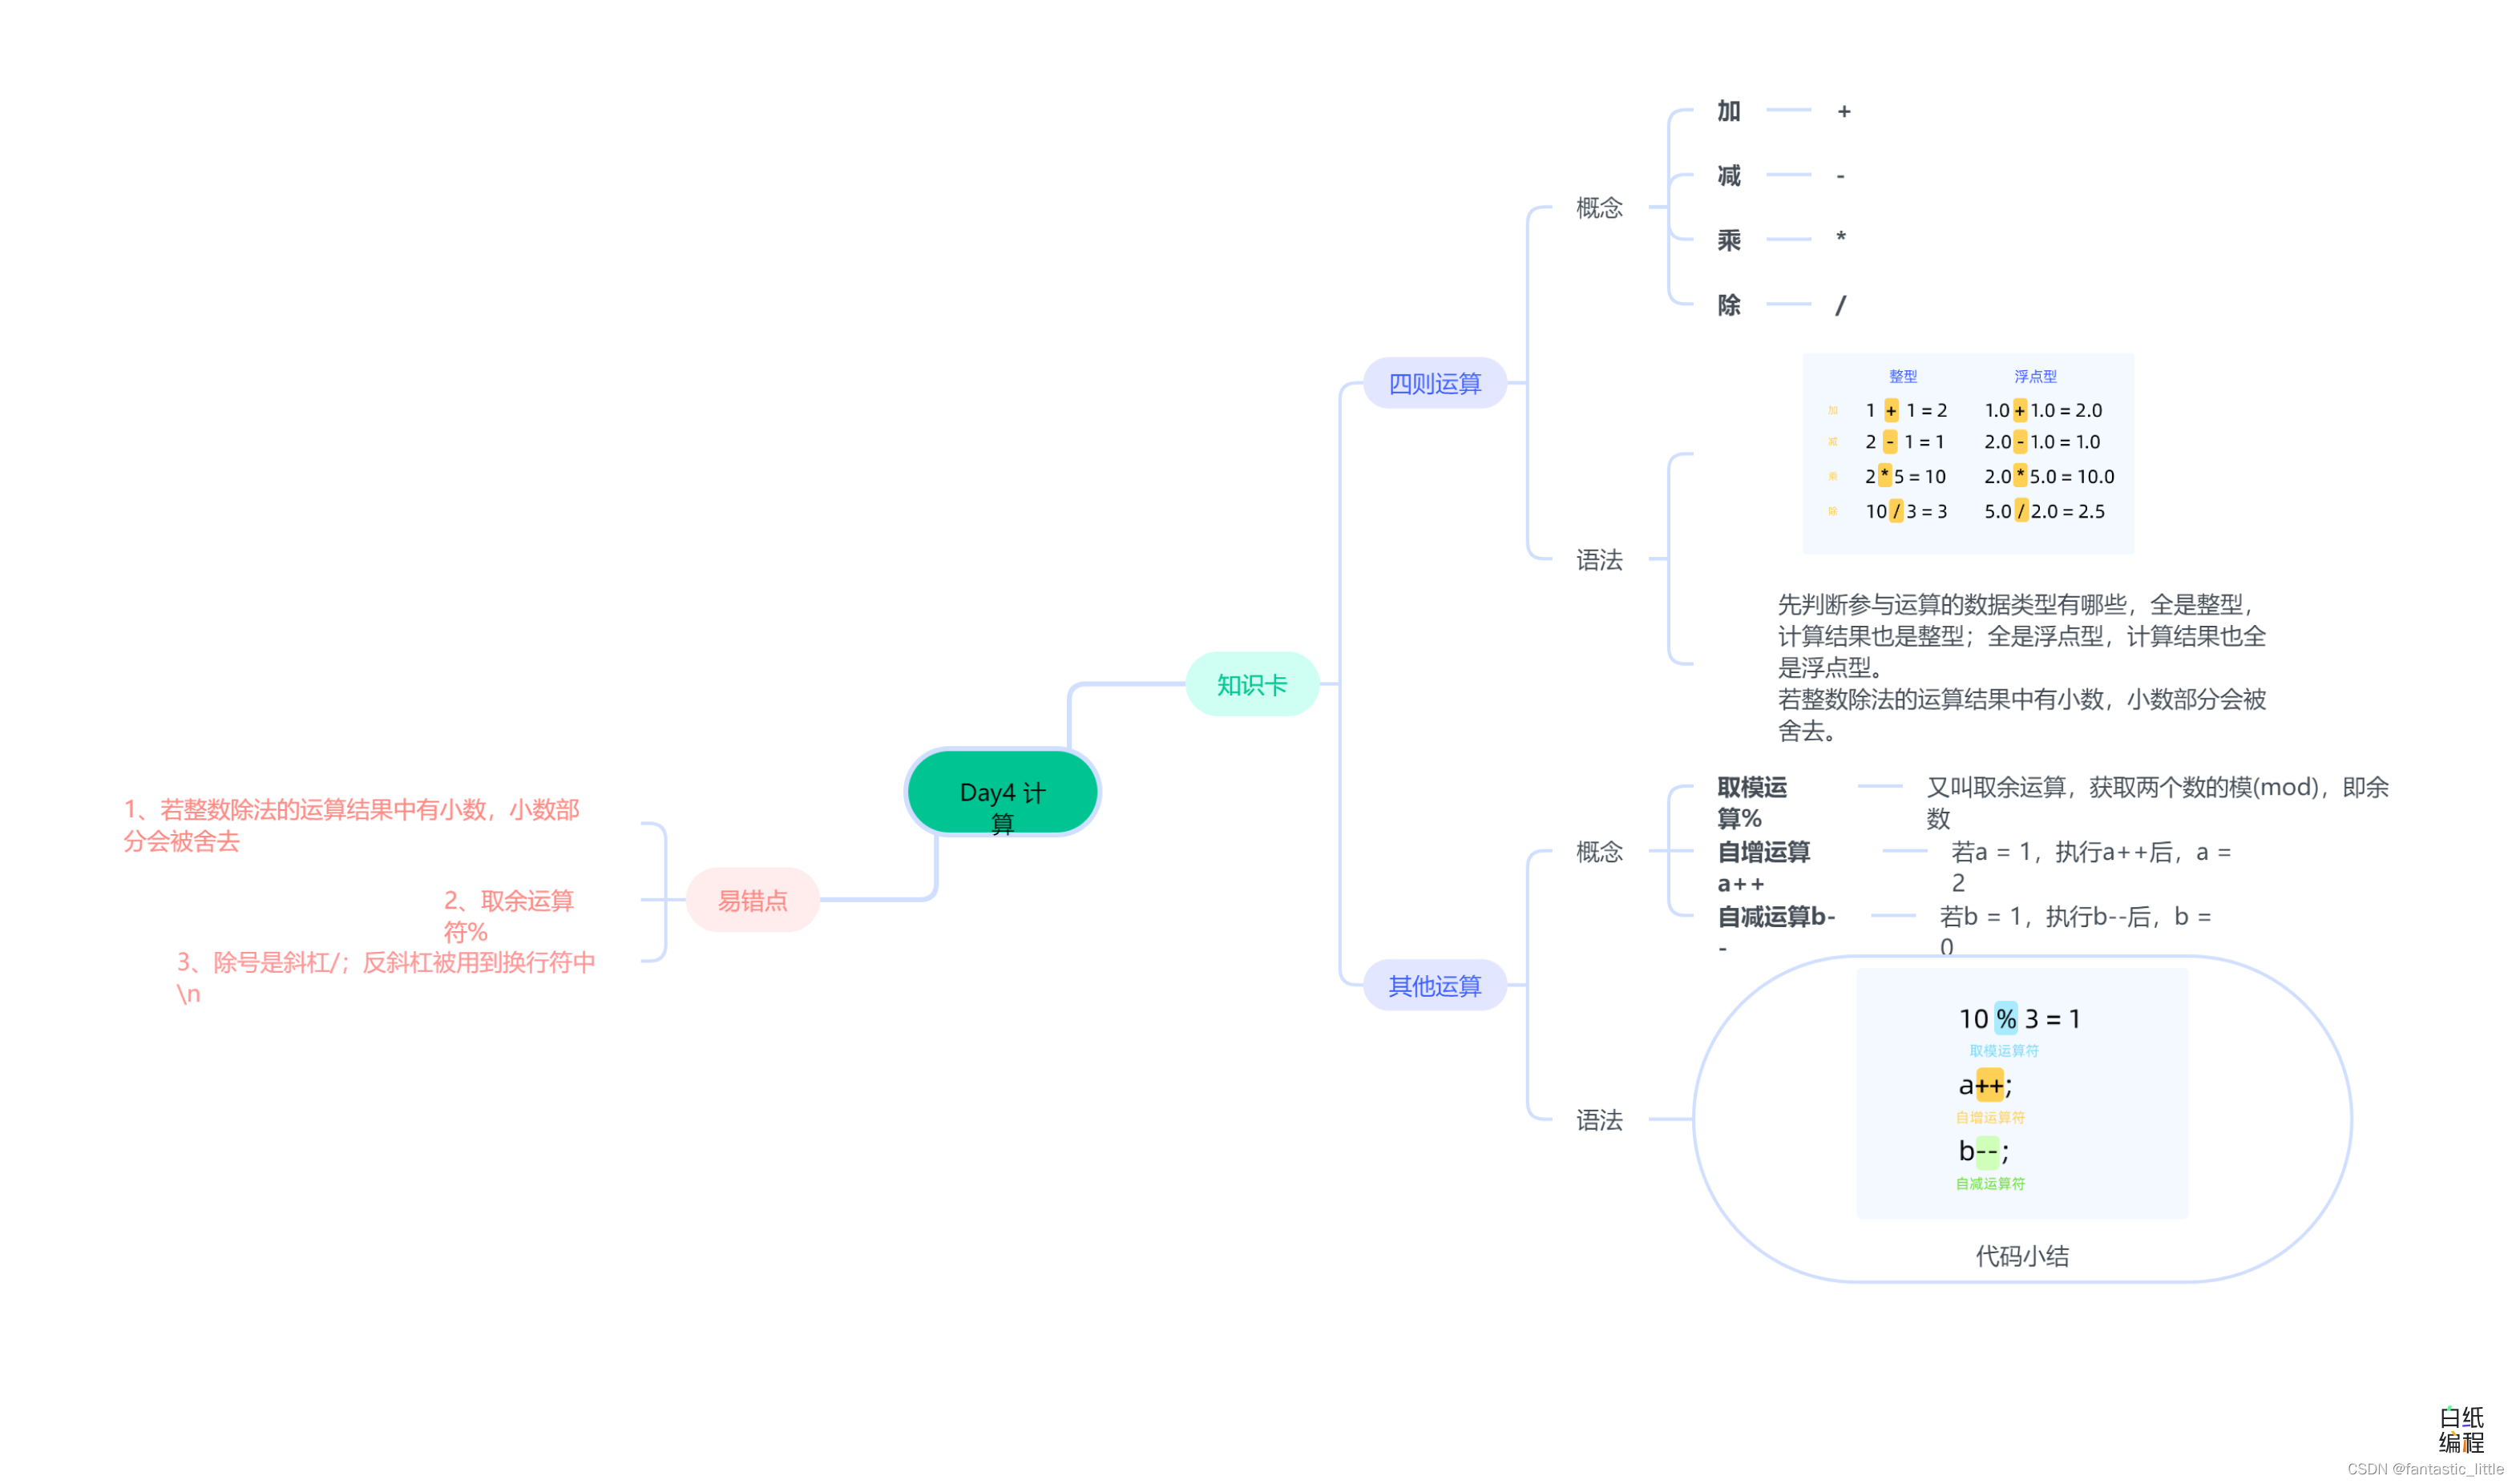Click the expression 1.0 + 1.0 = 2.0
The image size is (2516, 1484).
click(x=2043, y=411)
